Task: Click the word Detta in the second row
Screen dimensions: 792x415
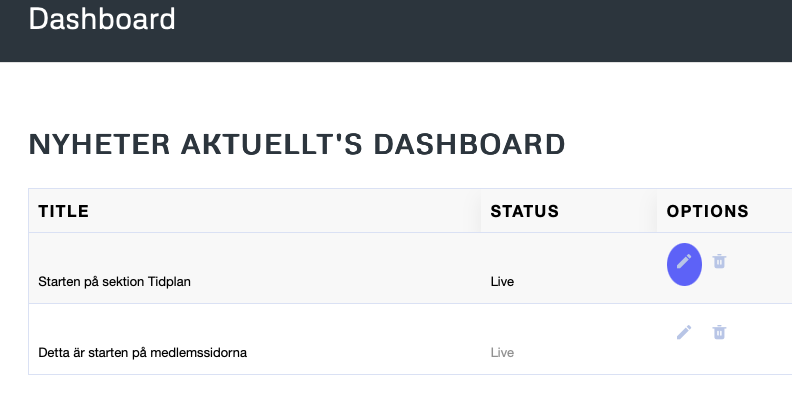Action: click(x=53, y=353)
